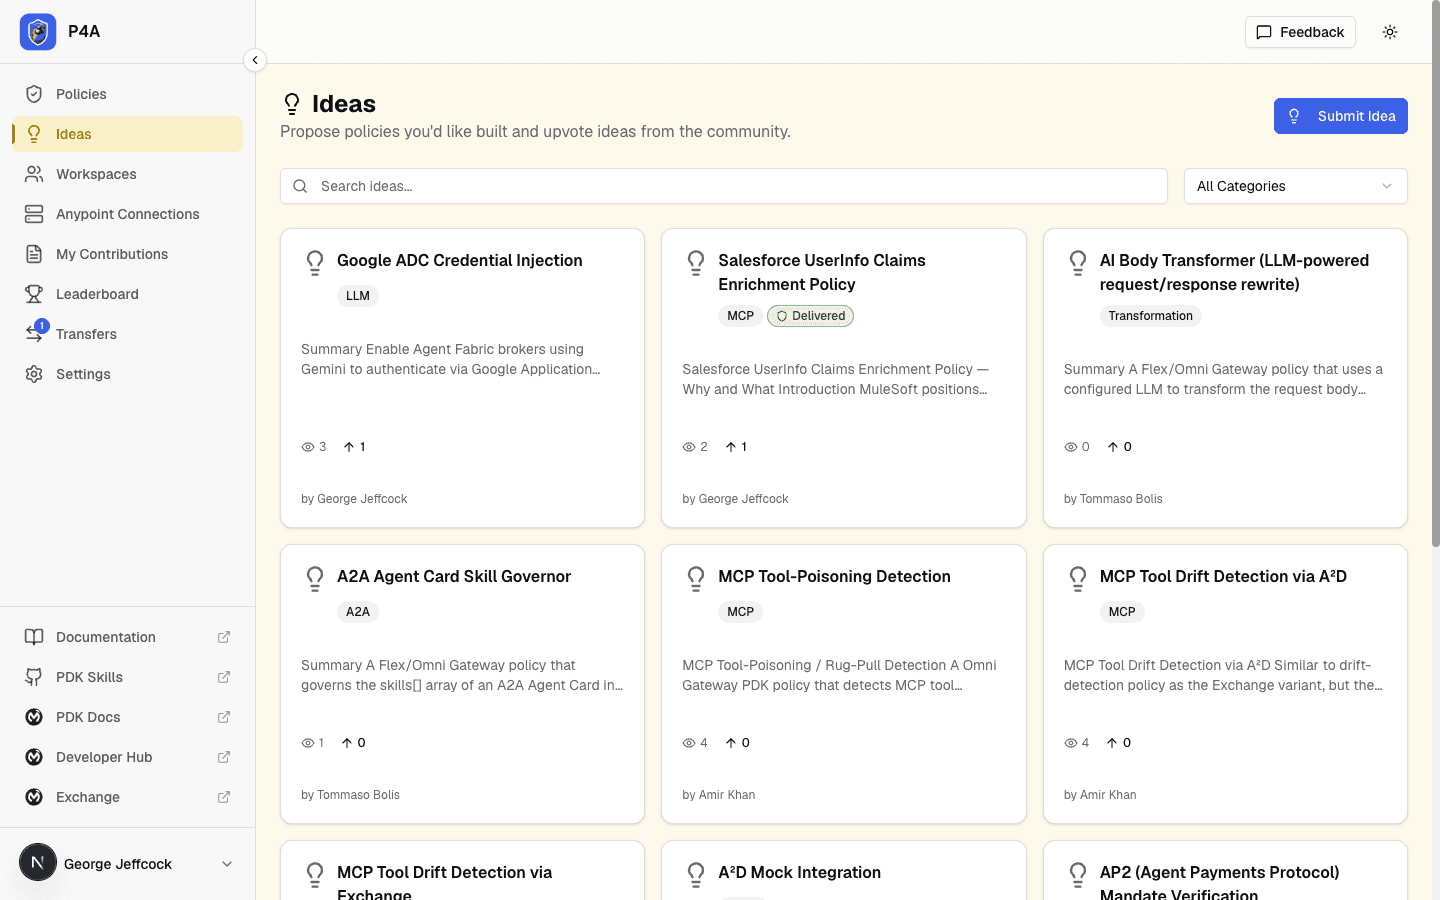Open the Leaderboard page

coord(128,294)
